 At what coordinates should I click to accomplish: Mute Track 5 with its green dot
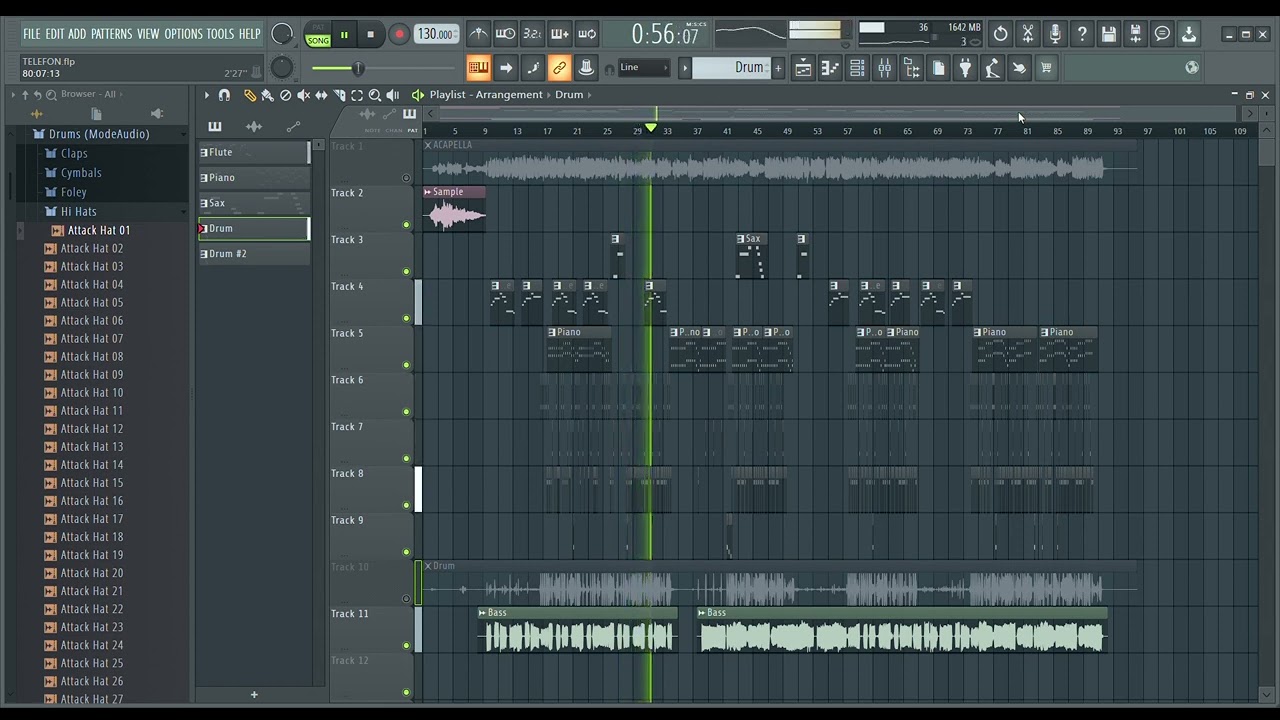406,365
